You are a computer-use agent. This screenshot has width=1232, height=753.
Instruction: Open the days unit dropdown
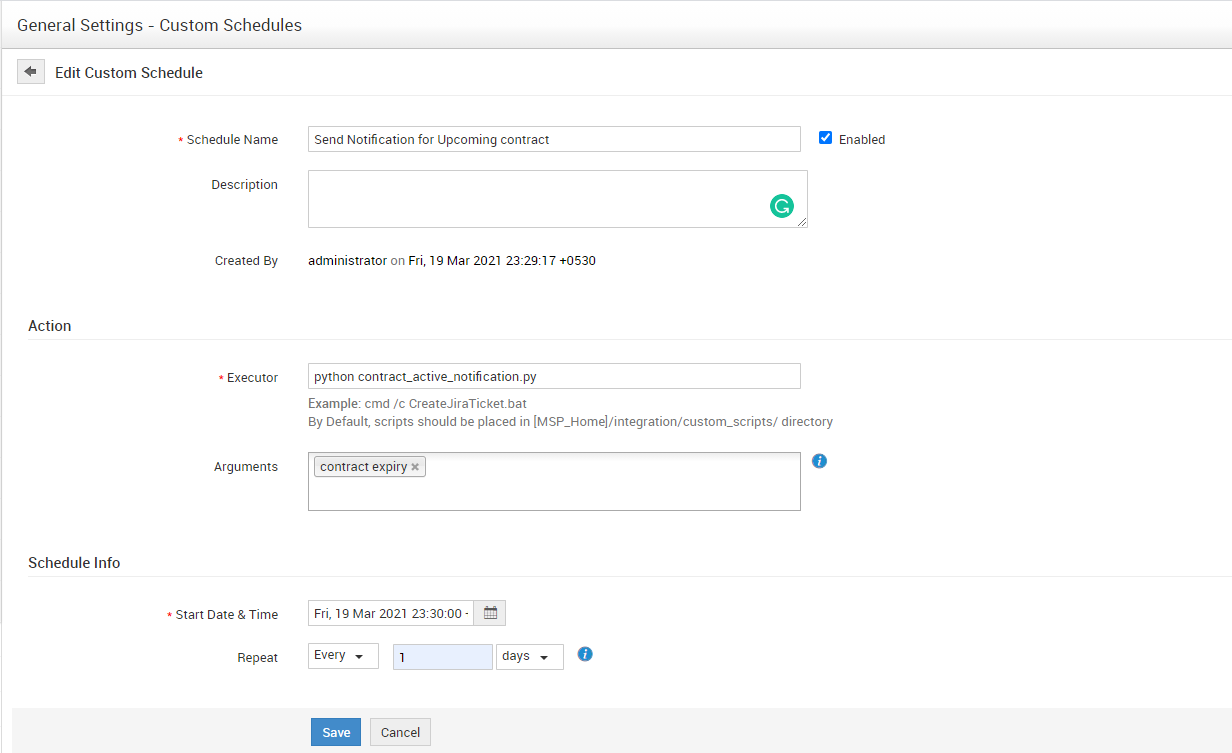[x=529, y=657]
